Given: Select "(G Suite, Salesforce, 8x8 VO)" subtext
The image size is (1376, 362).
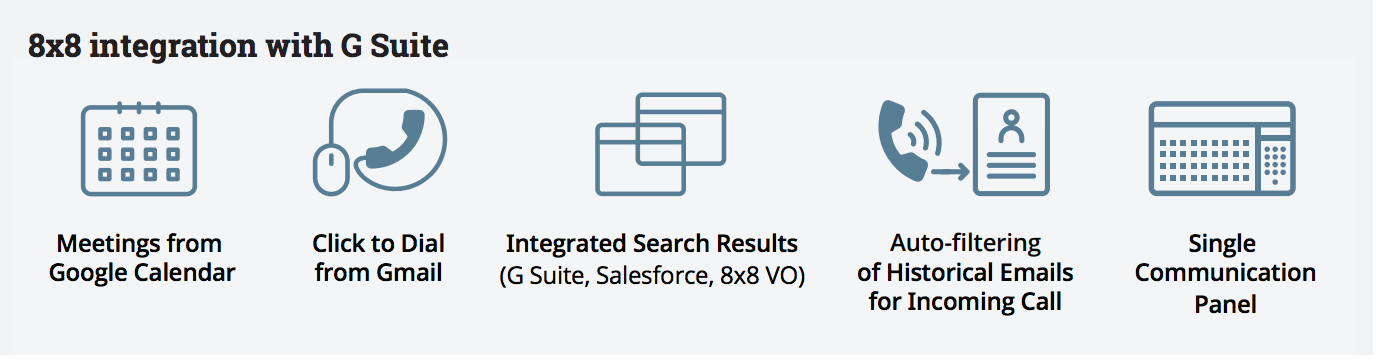Looking at the screenshot, I should point(651,275).
